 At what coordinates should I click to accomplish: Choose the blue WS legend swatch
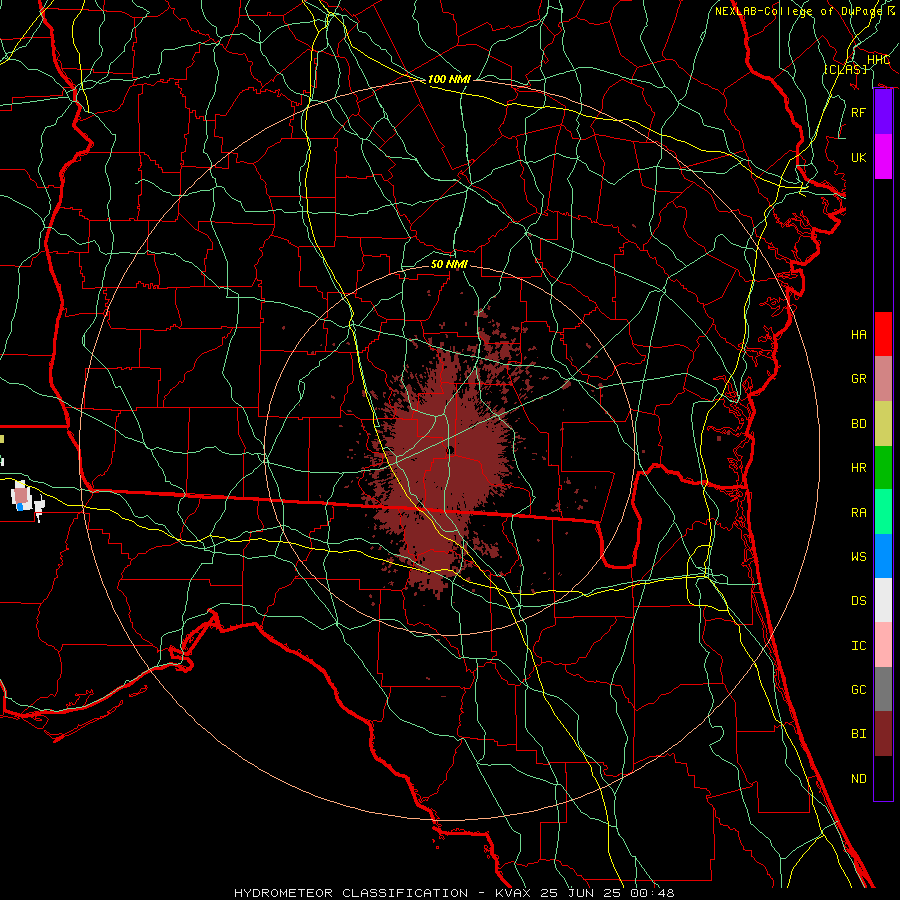(x=883, y=556)
